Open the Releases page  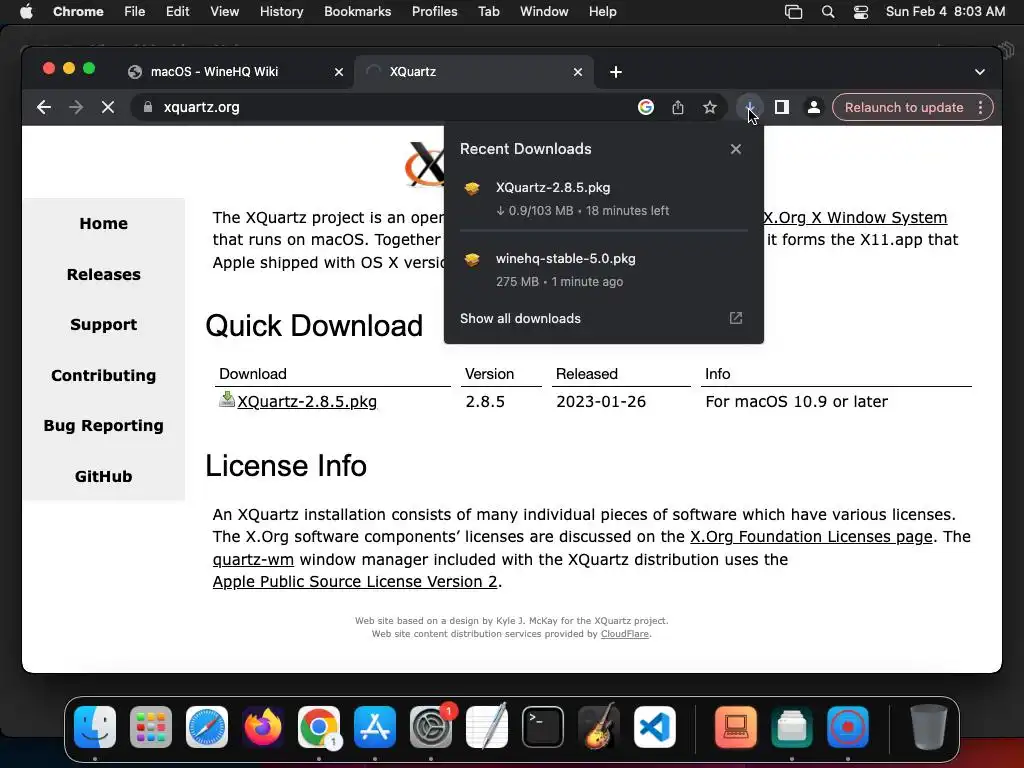(x=103, y=274)
